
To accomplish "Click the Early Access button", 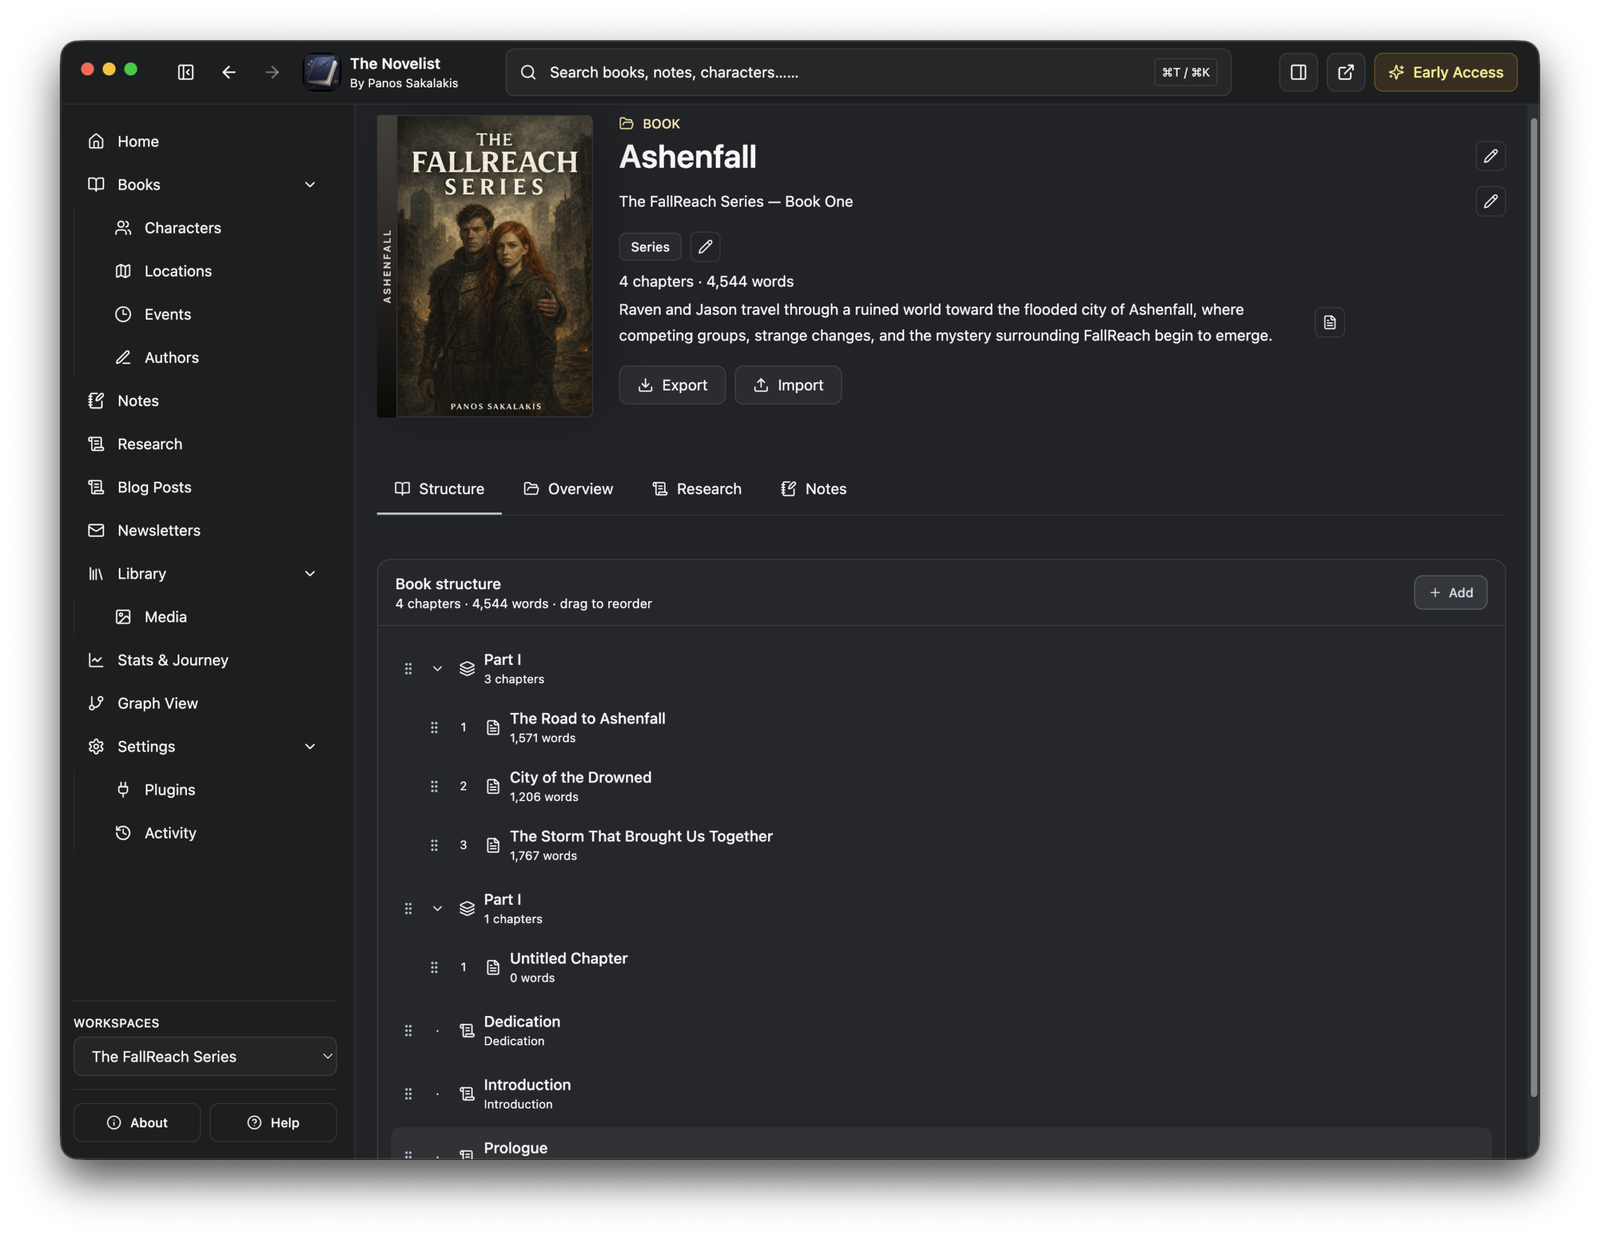I will (x=1445, y=72).
